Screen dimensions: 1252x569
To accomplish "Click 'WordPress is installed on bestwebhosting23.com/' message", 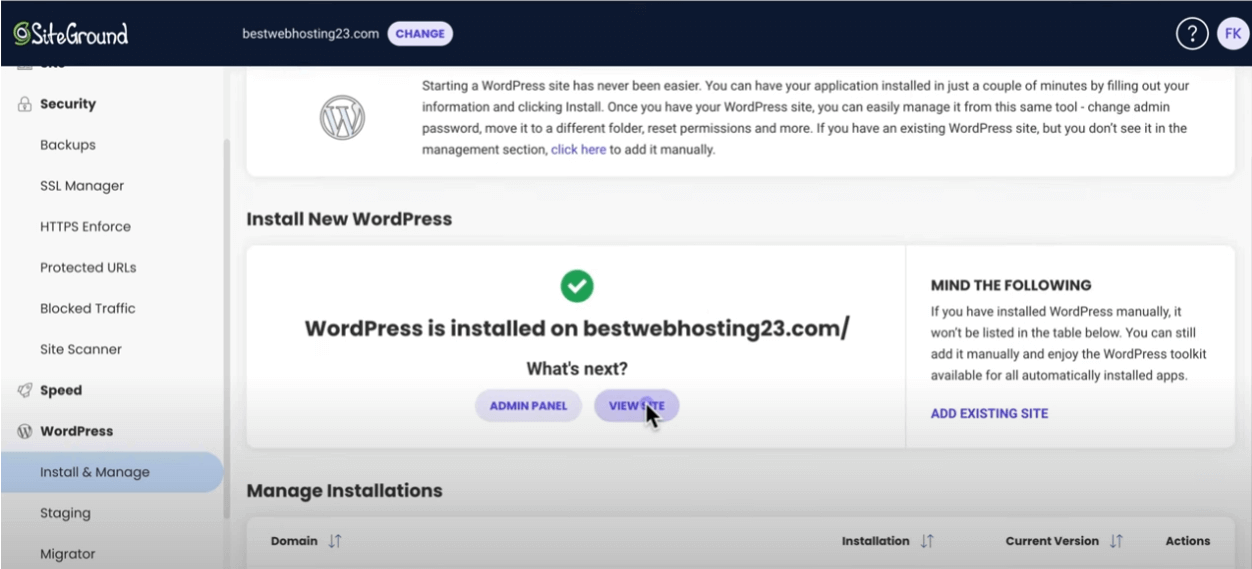I will tap(576, 329).
